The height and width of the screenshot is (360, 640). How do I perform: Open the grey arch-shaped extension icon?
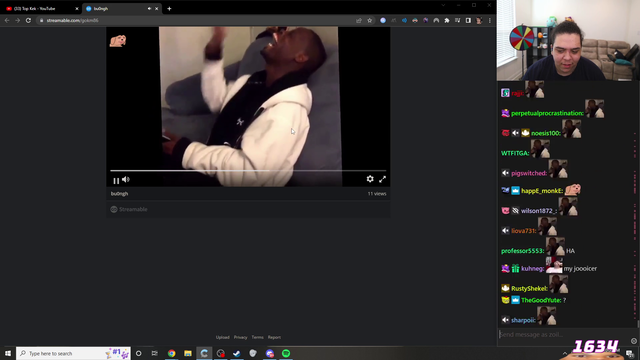[436, 20]
